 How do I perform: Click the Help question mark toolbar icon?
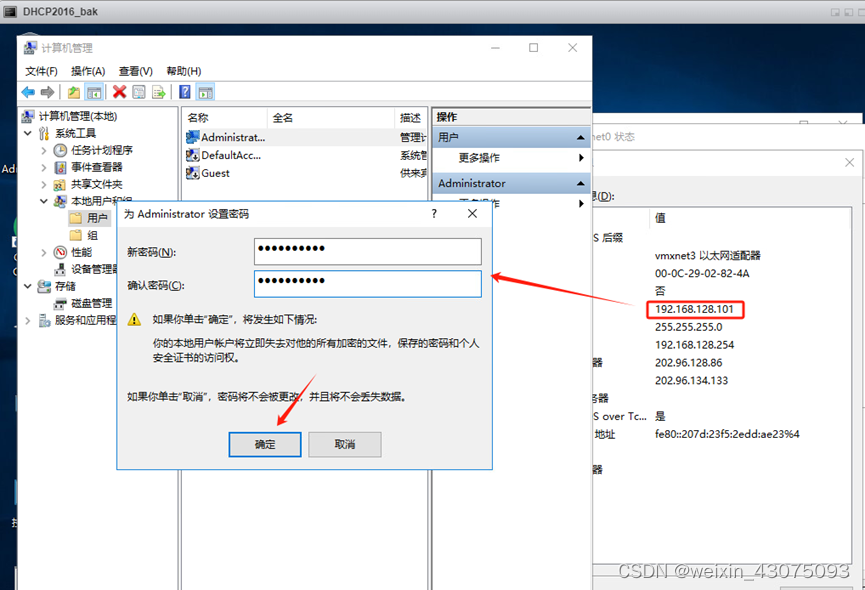click(x=185, y=92)
